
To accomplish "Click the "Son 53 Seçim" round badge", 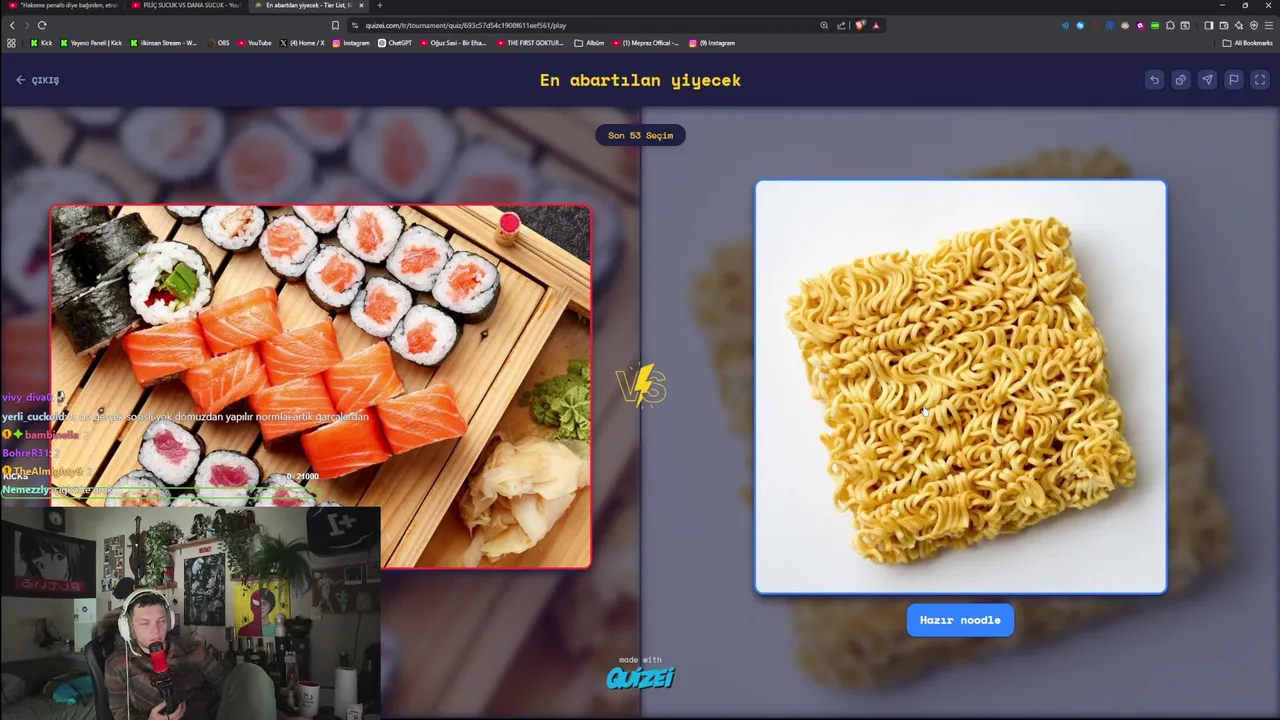I will (640, 135).
